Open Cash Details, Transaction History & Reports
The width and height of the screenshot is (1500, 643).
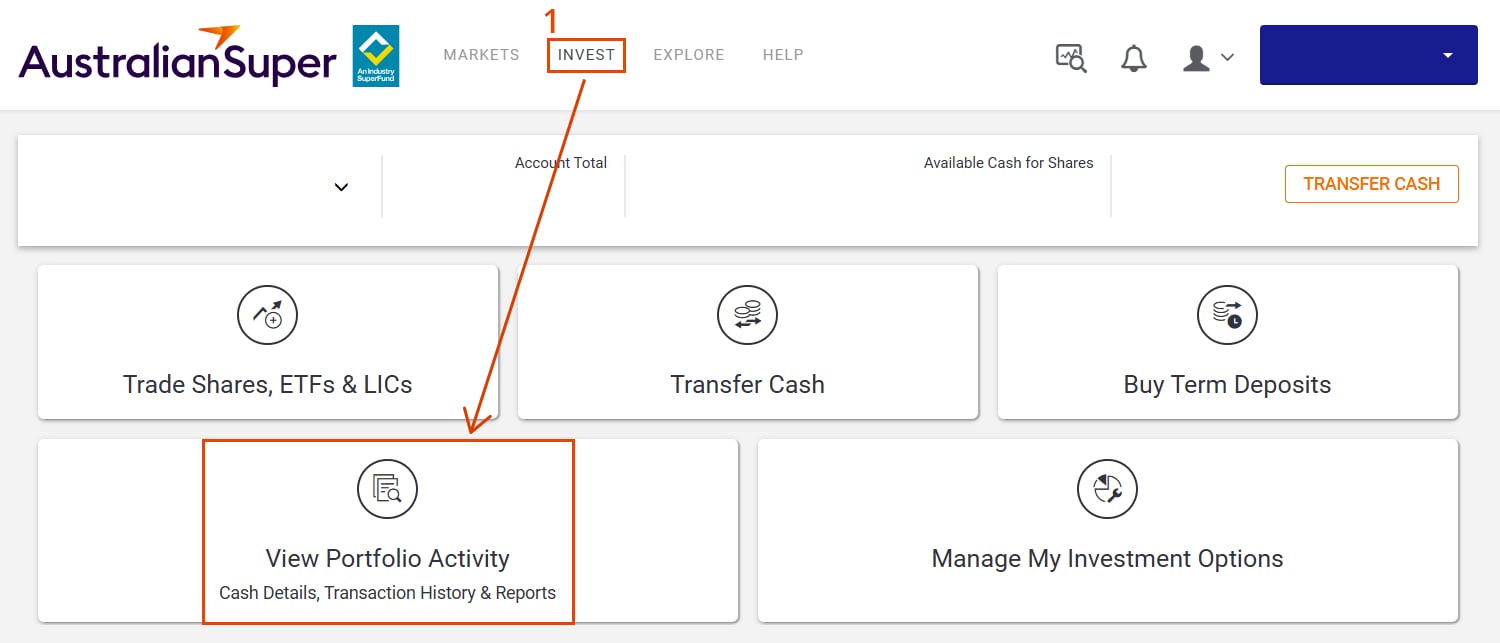tap(388, 593)
